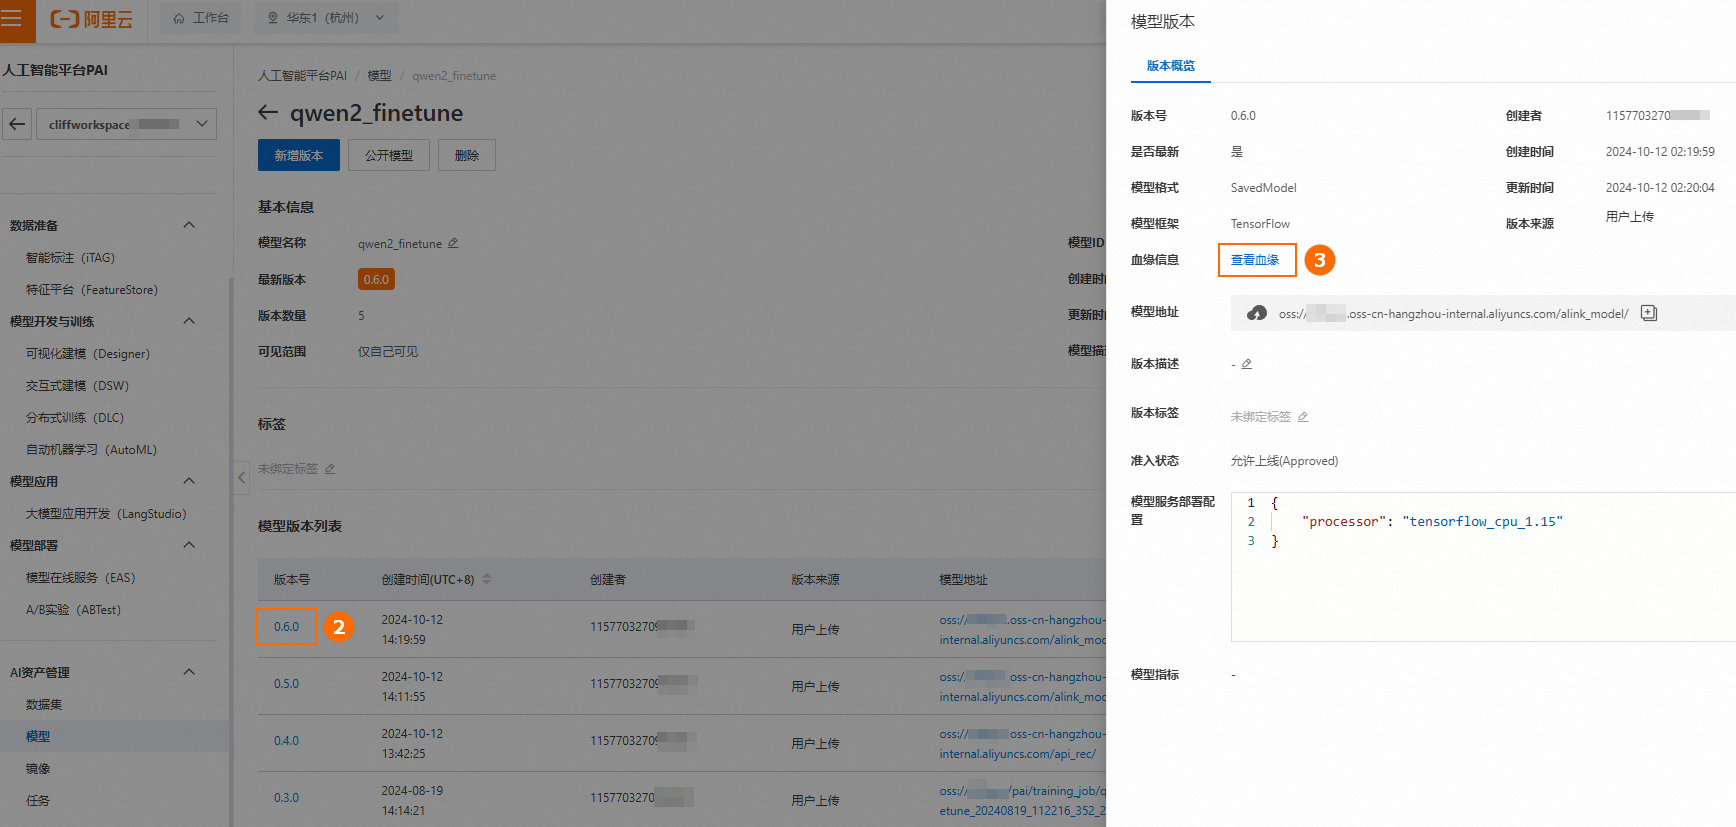Viewport: 1736px width, 827px height.
Task: Open 大模型应用开发 (LangStudio) in the sidebar
Action: (106, 514)
